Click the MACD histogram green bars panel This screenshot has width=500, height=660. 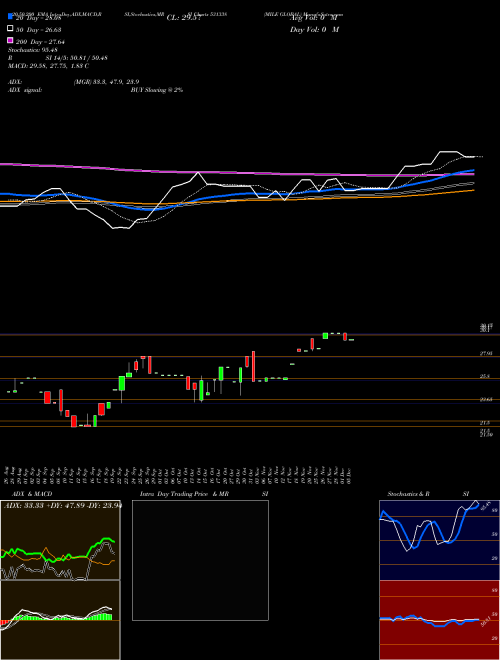(x=60, y=620)
